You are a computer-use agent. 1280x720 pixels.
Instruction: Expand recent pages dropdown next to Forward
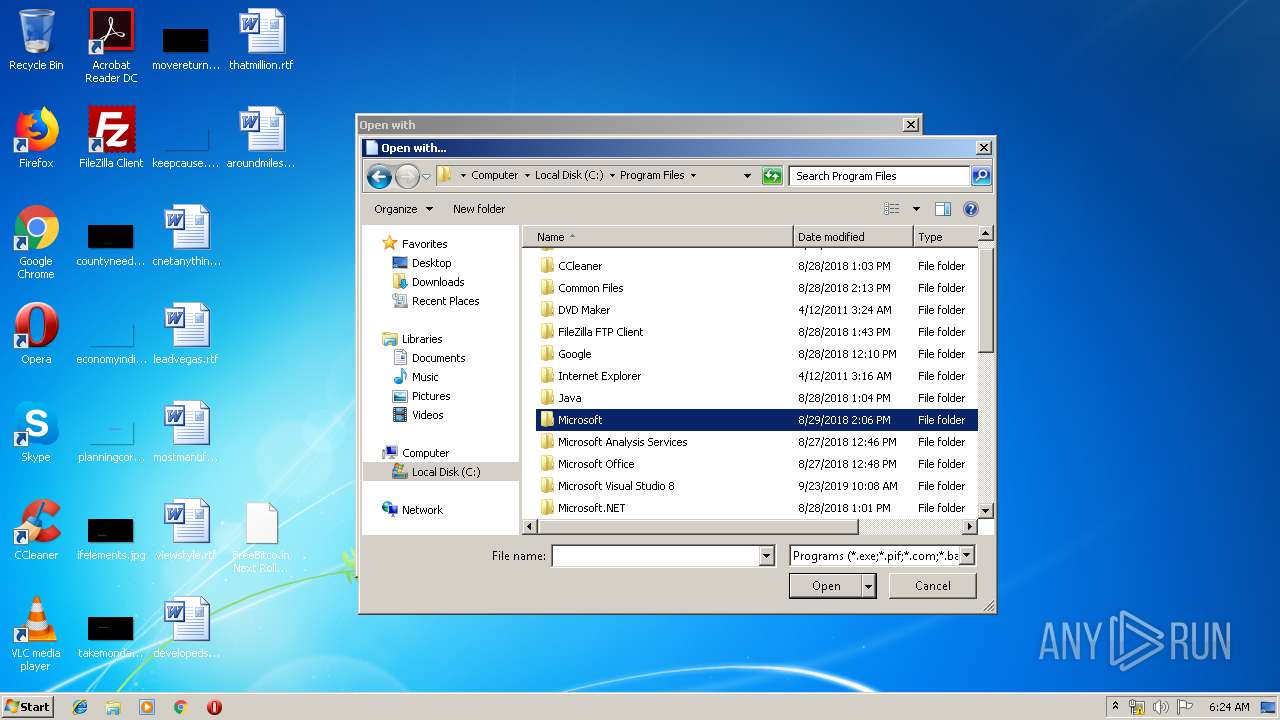click(x=426, y=177)
